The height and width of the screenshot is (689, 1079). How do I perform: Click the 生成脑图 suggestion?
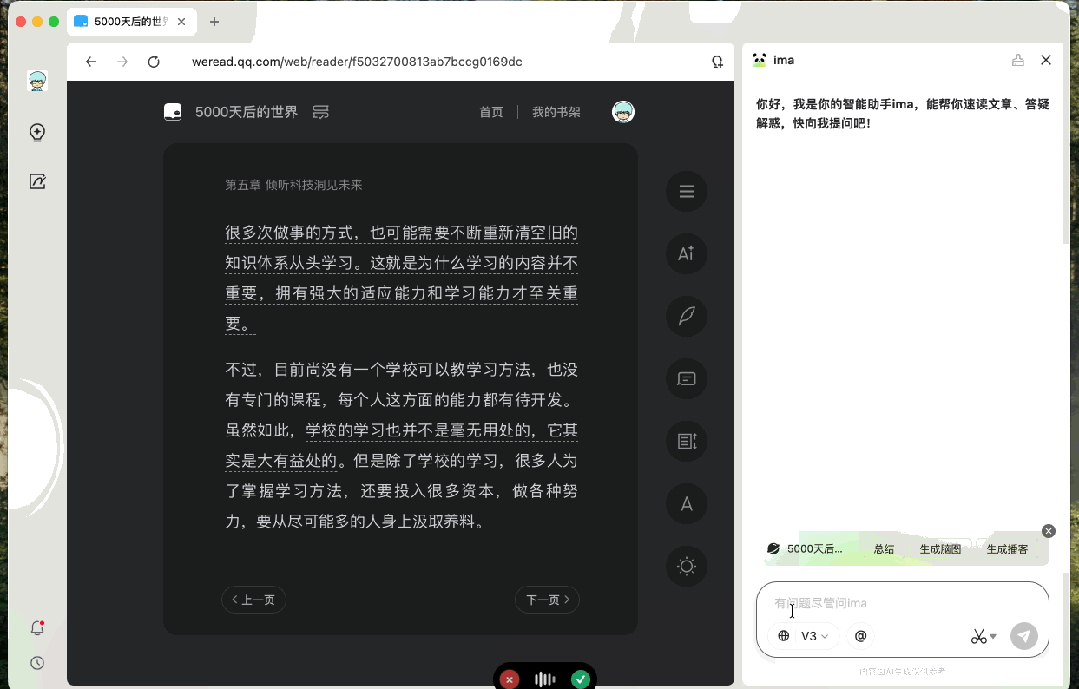[940, 549]
